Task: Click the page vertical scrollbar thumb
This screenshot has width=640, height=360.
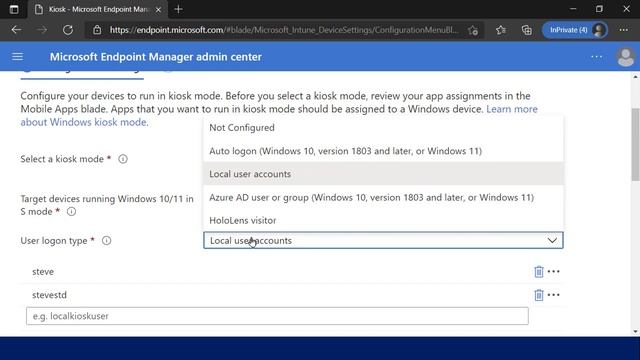Action: pyautogui.click(x=635, y=144)
